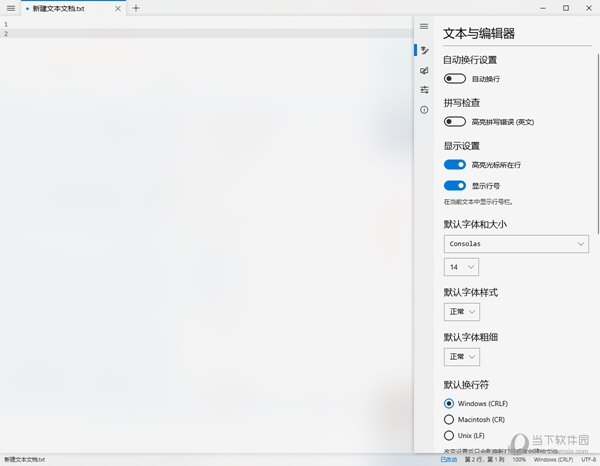
Task: Open the 默认字体样式 dropdown
Action: click(461, 312)
